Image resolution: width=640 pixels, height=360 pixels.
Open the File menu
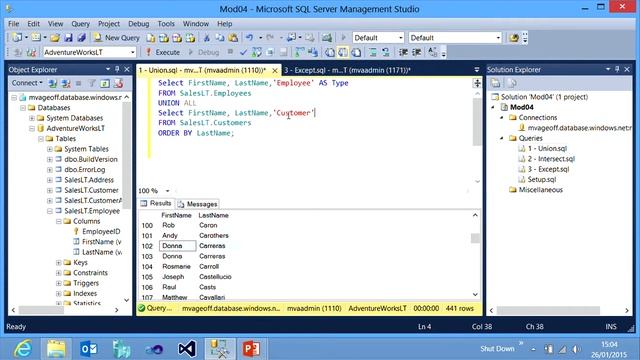tap(13, 24)
